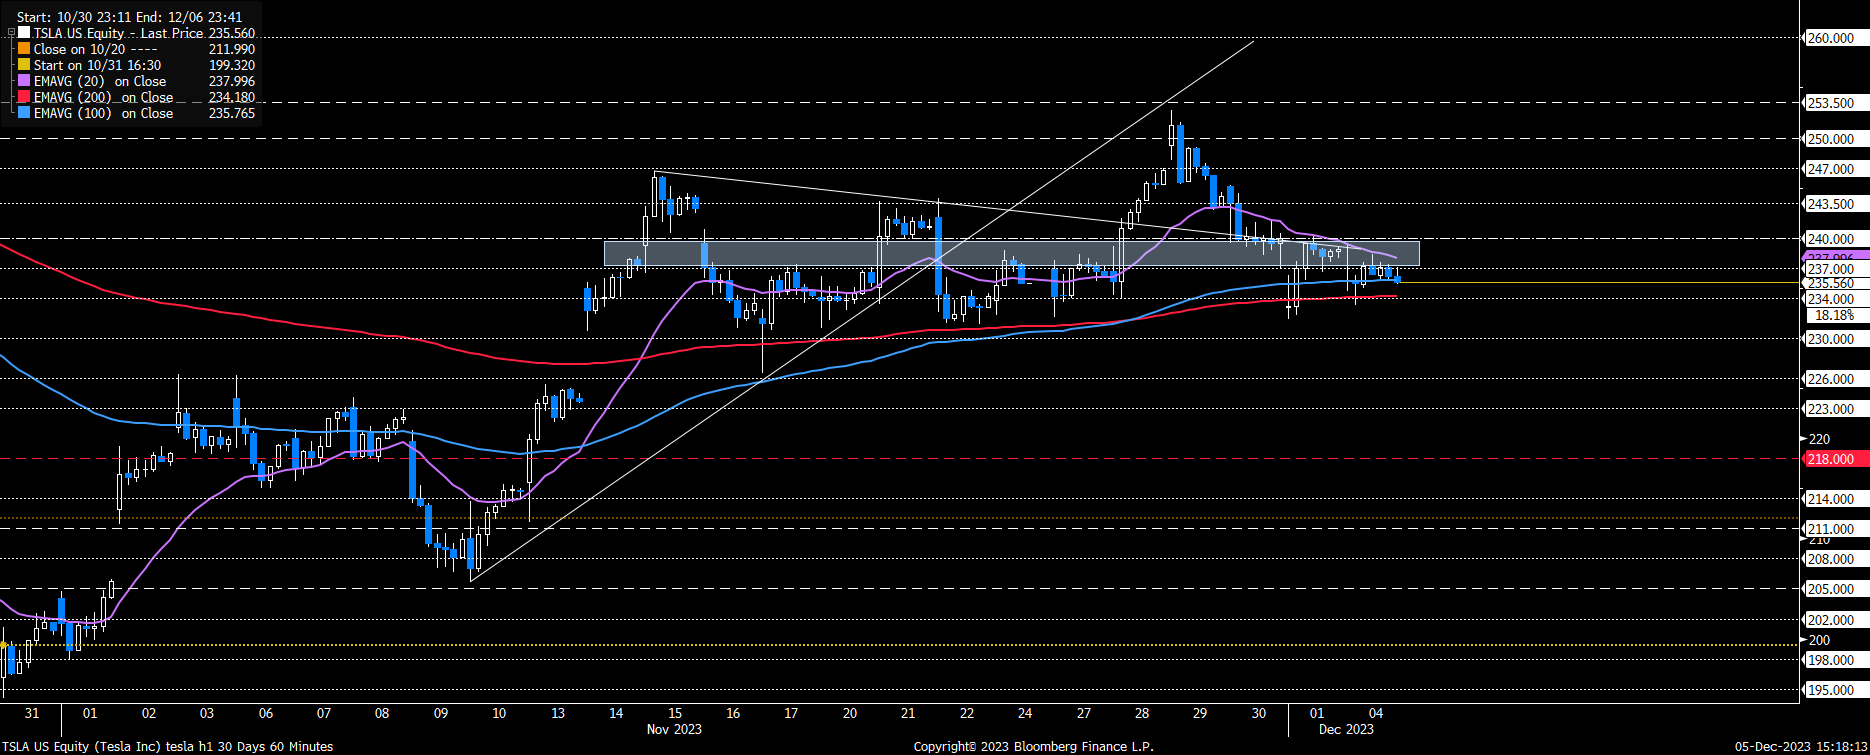Select the 'TSLA US Equity - Last Price' legend label
Viewport: 1870px width, 755px height.
coord(118,33)
